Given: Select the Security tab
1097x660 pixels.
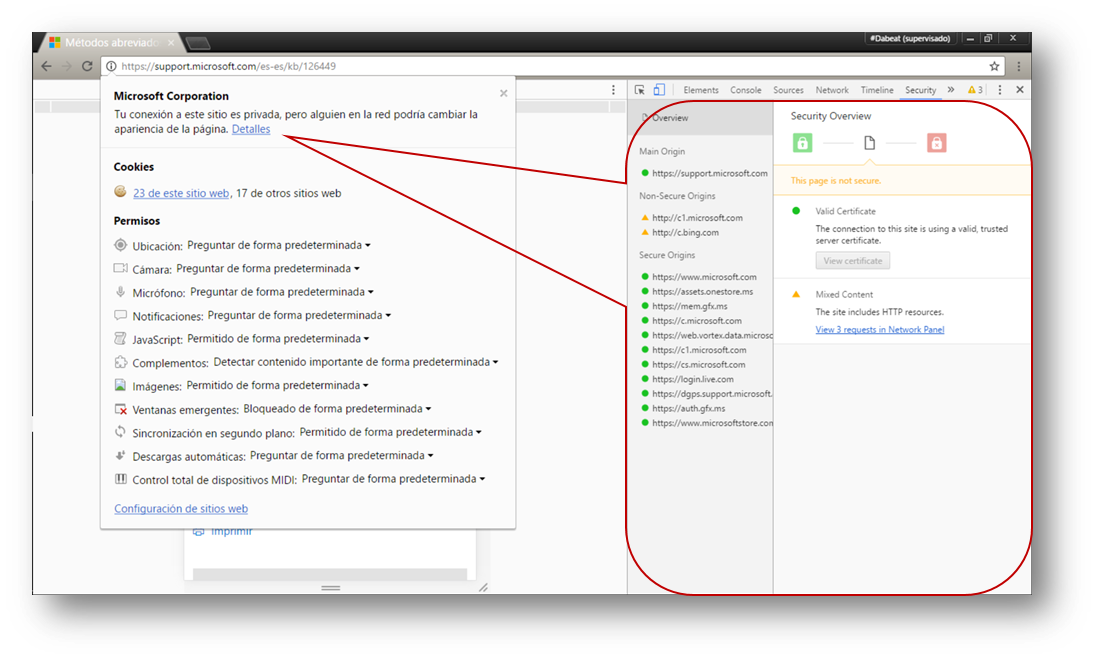Looking at the screenshot, I should click(921, 90).
